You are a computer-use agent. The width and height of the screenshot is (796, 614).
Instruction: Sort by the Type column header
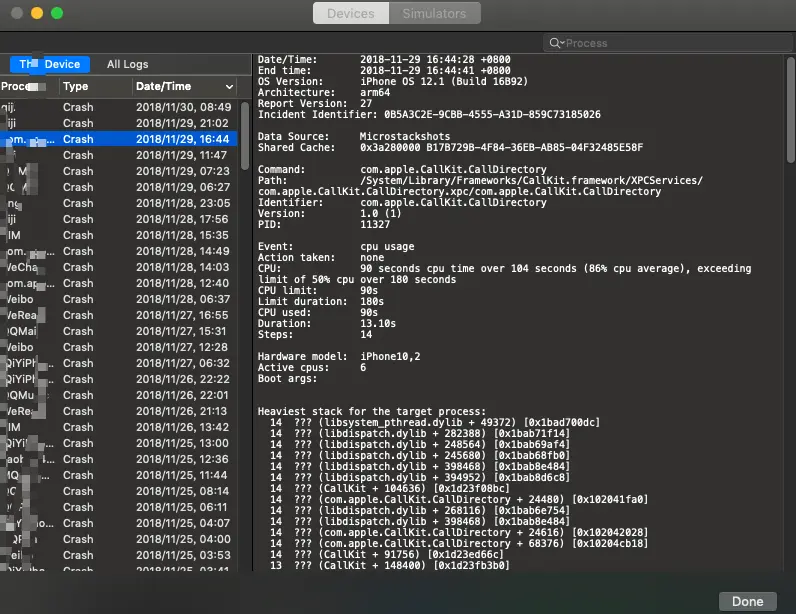95,86
